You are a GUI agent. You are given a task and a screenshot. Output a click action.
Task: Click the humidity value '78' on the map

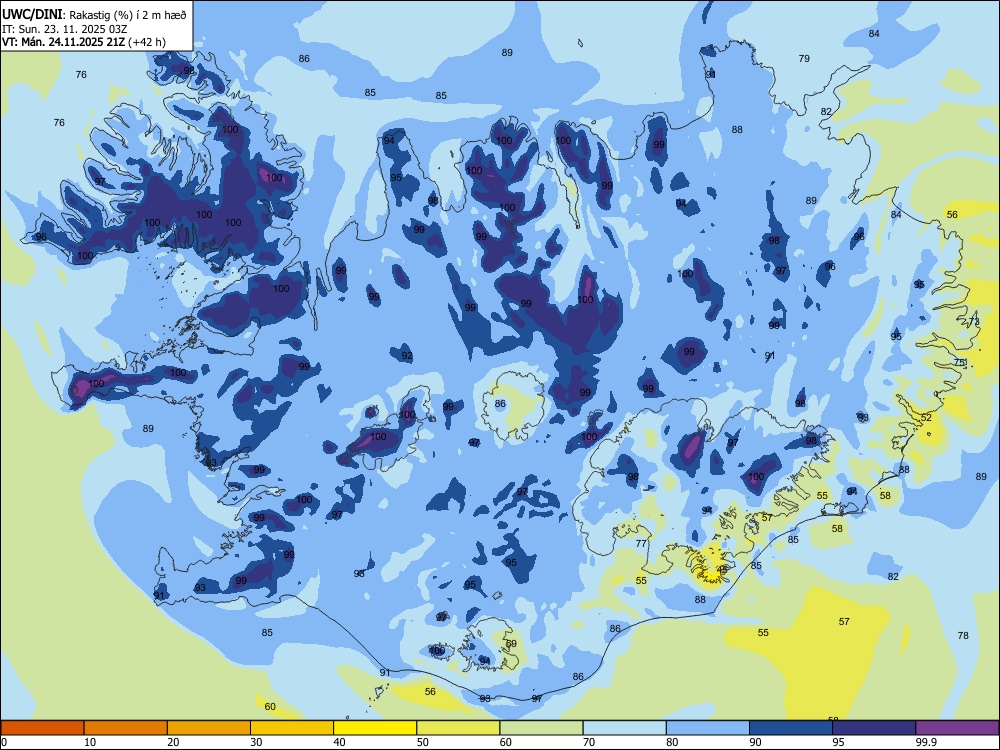963,635
